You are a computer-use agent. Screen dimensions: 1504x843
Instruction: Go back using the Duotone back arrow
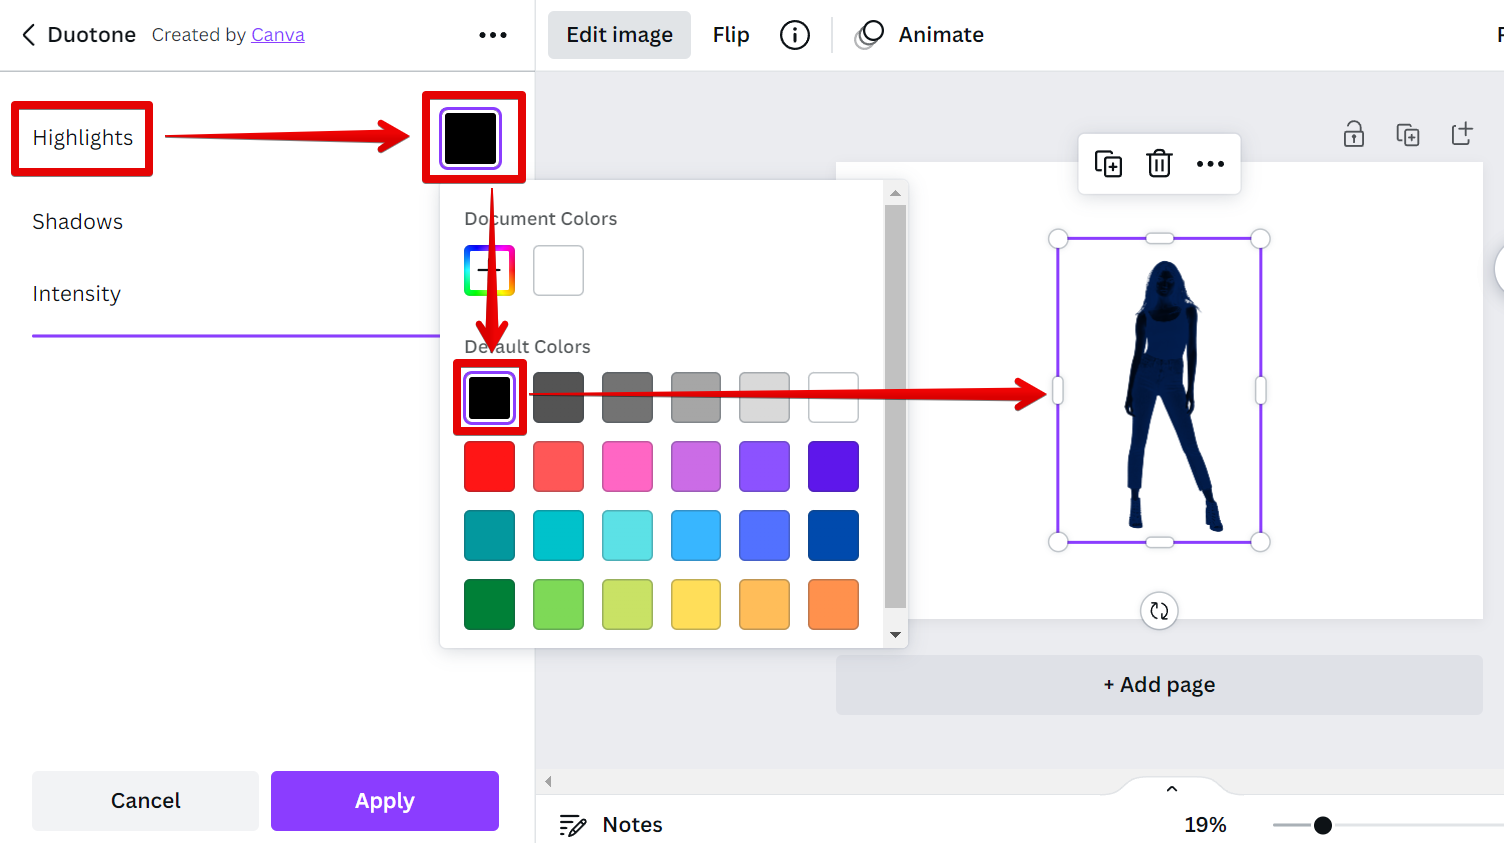tap(28, 35)
